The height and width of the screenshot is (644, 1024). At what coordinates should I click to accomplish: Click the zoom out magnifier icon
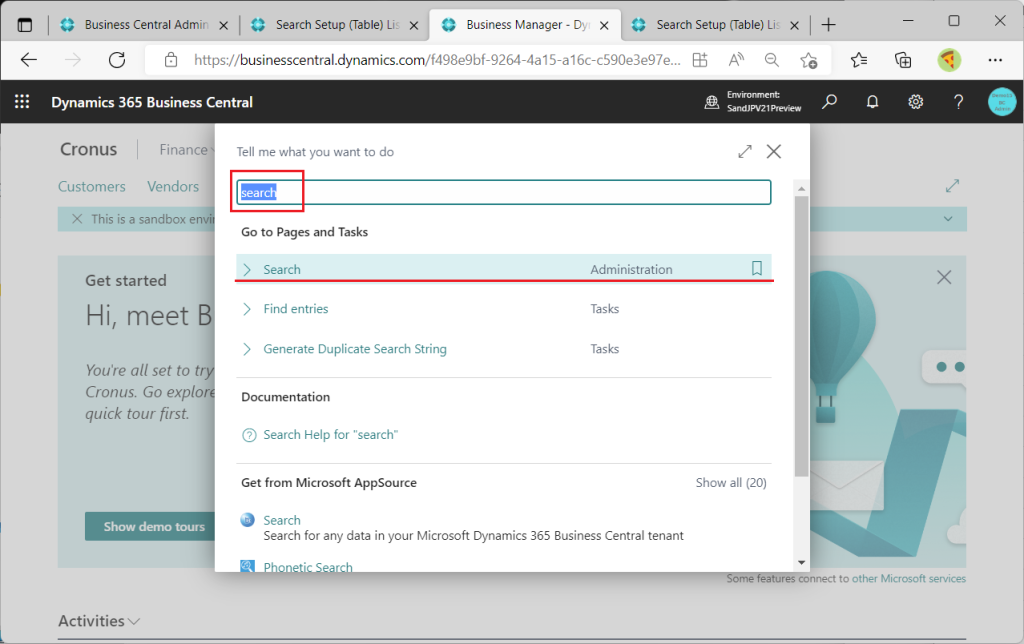coord(772,60)
